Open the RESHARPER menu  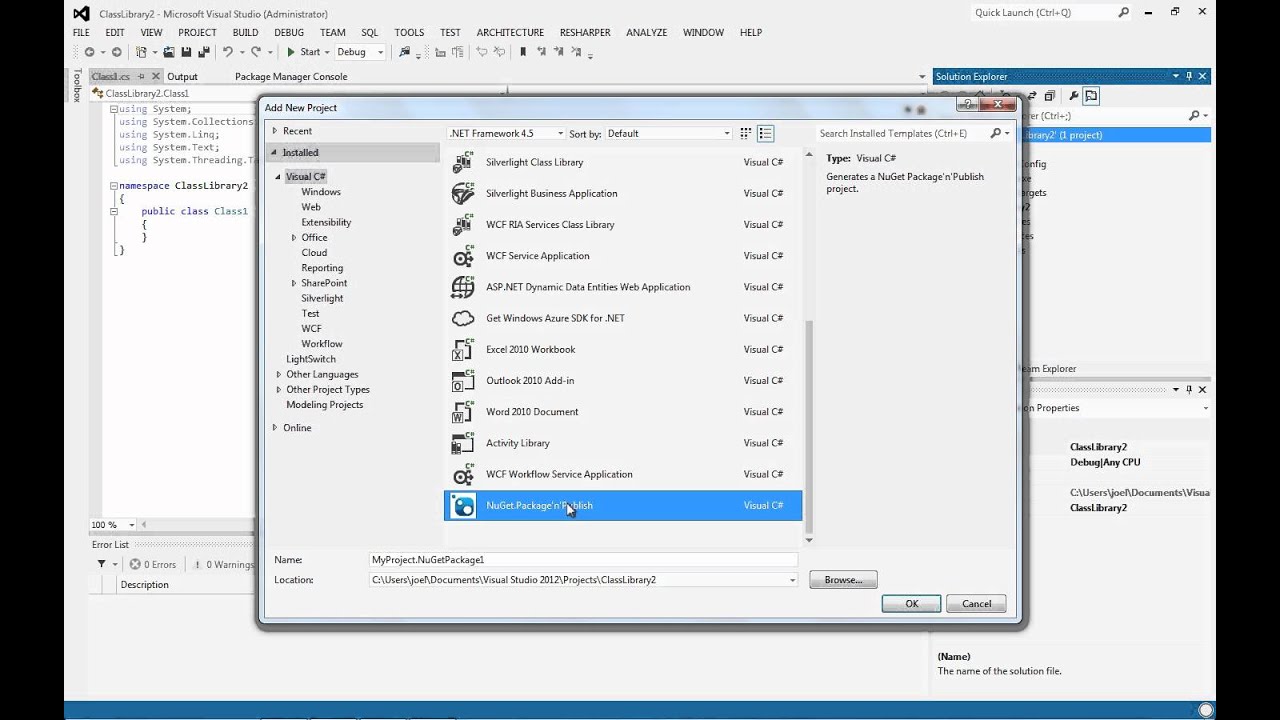[585, 32]
